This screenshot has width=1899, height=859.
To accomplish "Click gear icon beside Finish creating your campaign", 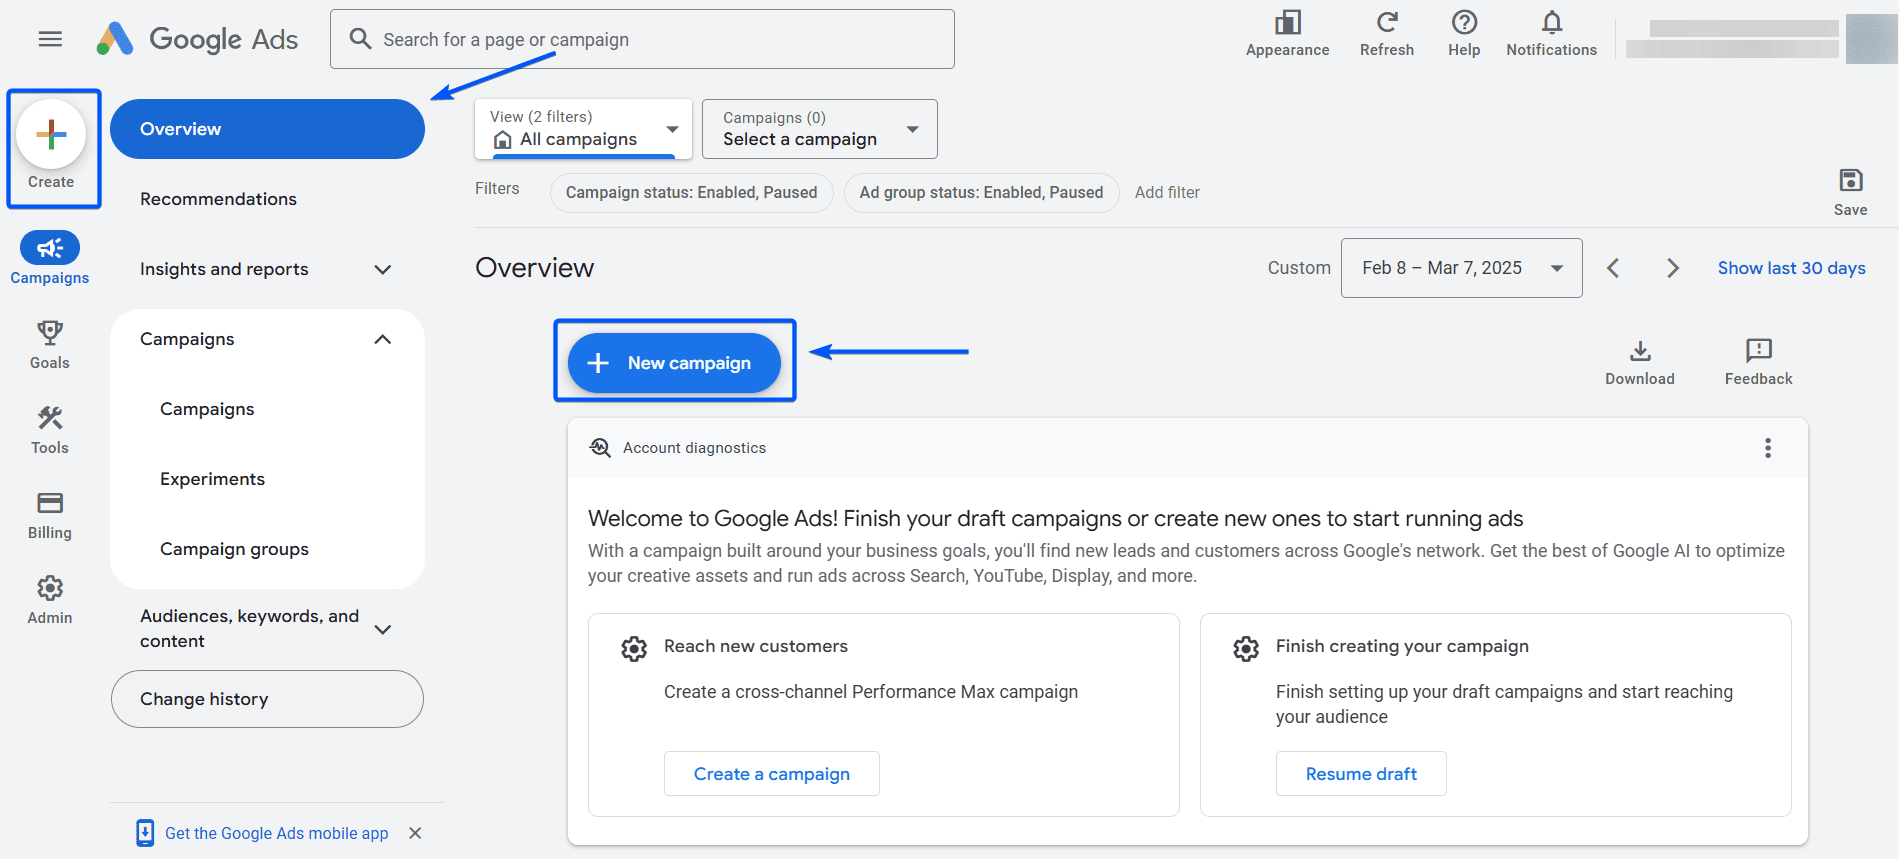I will click(x=1246, y=649).
